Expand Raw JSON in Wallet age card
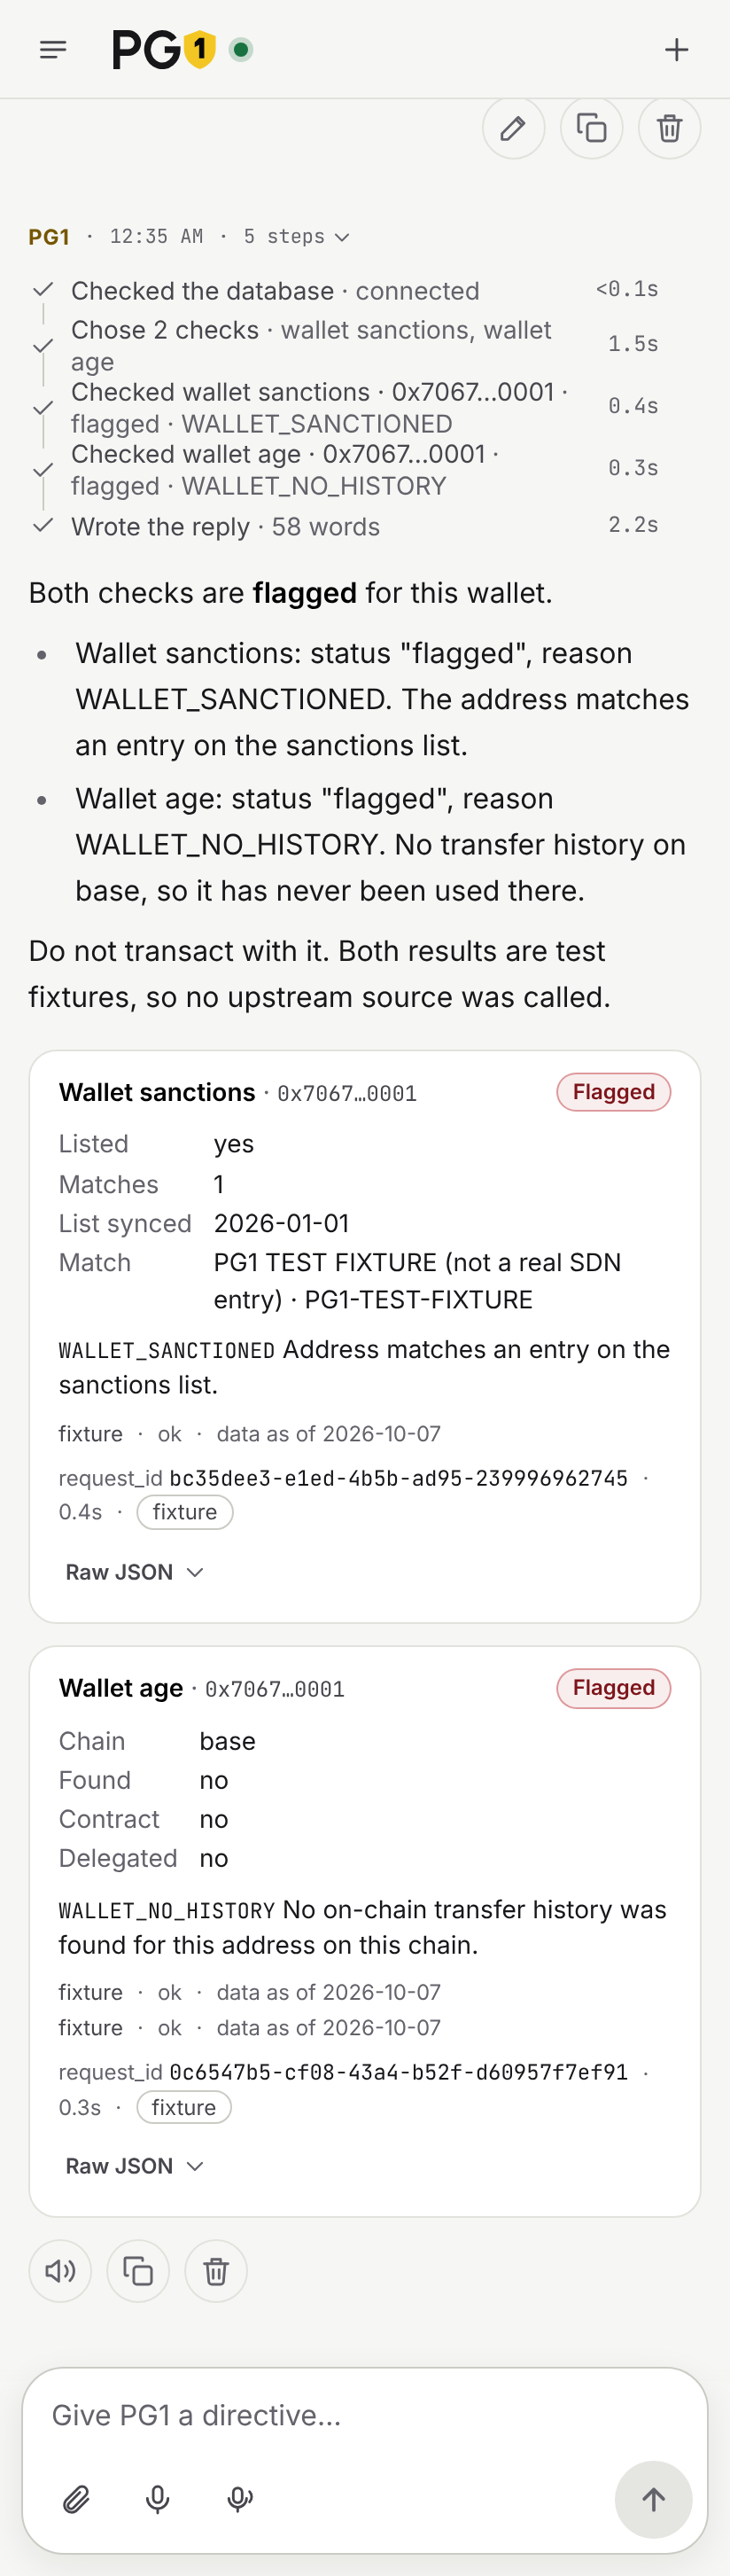Screen dimensions: 730x2576 point(135,2166)
